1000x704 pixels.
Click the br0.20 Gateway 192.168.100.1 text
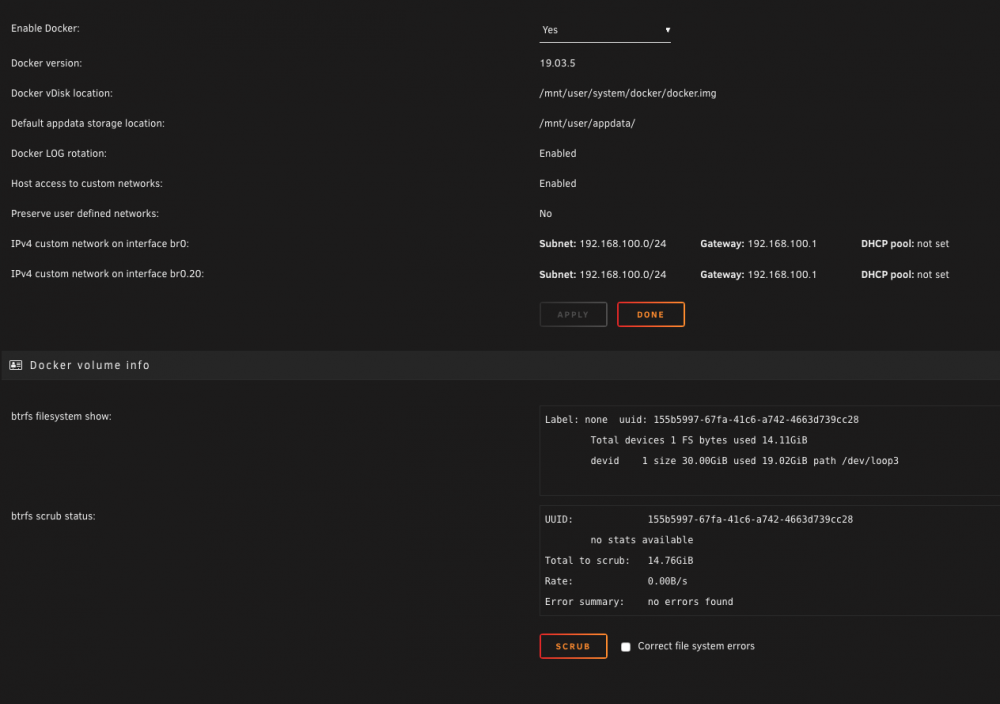(x=758, y=274)
